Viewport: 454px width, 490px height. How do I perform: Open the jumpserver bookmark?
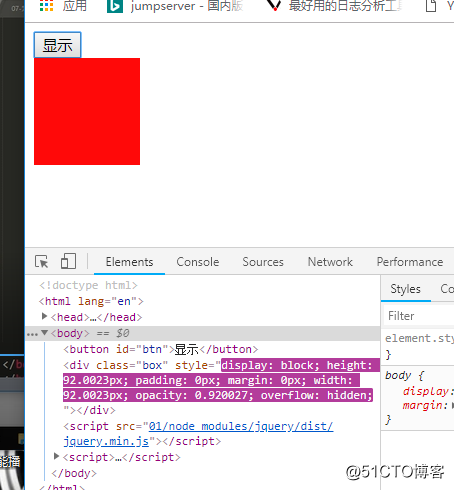coord(175,6)
